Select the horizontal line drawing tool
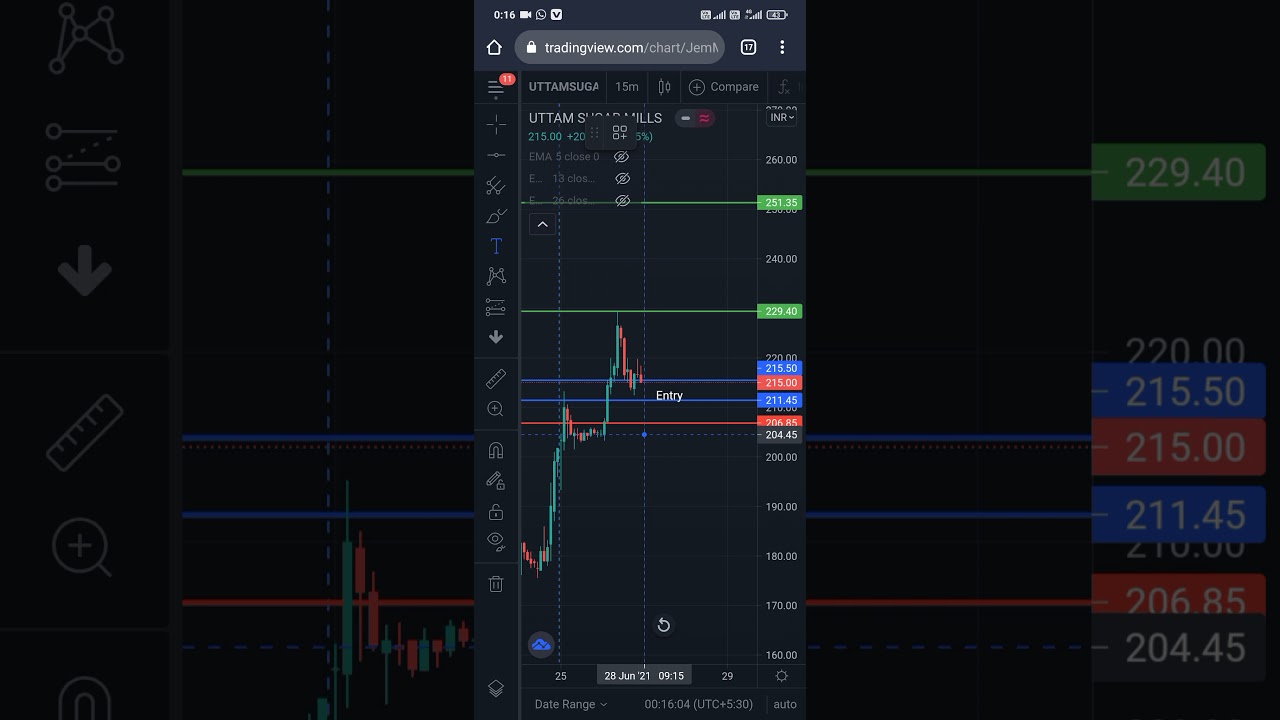This screenshot has width=1280, height=720. (496, 155)
